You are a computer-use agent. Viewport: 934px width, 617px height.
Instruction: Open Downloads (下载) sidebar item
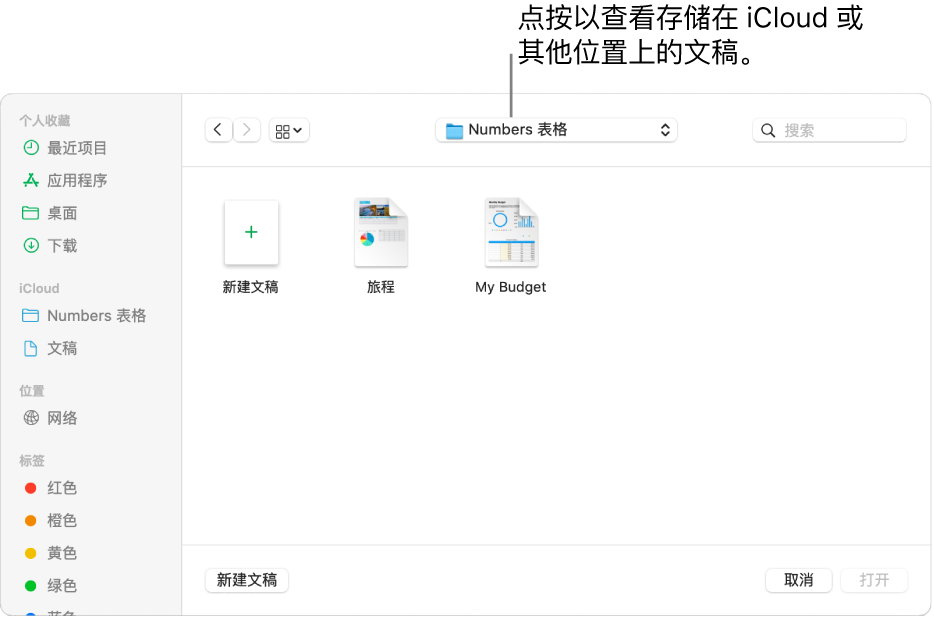[x=50, y=245]
